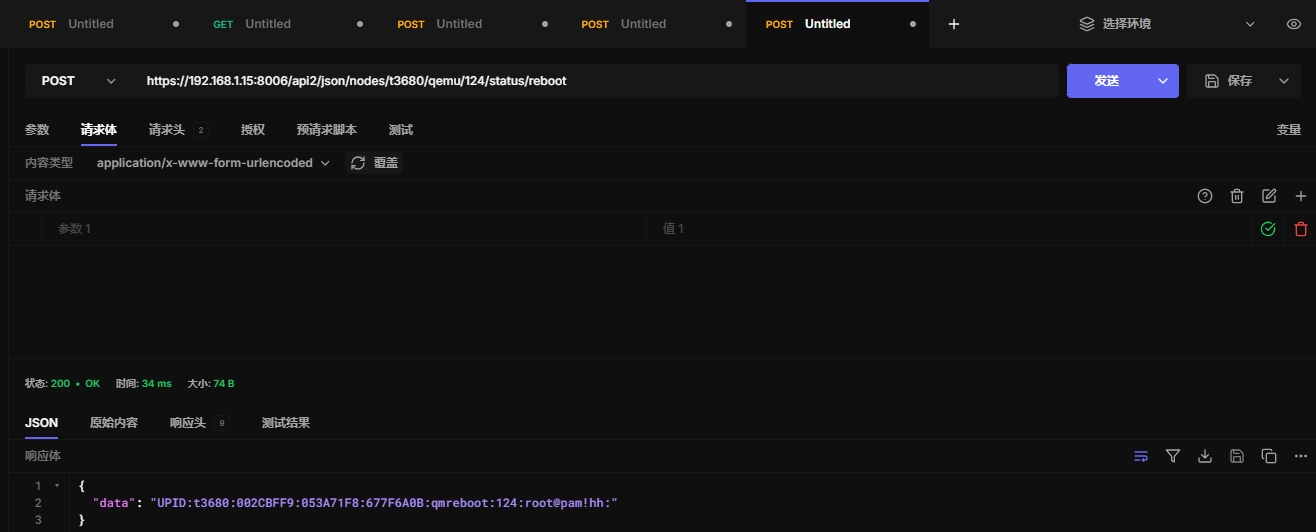This screenshot has height=532, width=1316.
Task: Expand the content type application/x-www-form-urlencoded dropdown
Action: click(213, 163)
